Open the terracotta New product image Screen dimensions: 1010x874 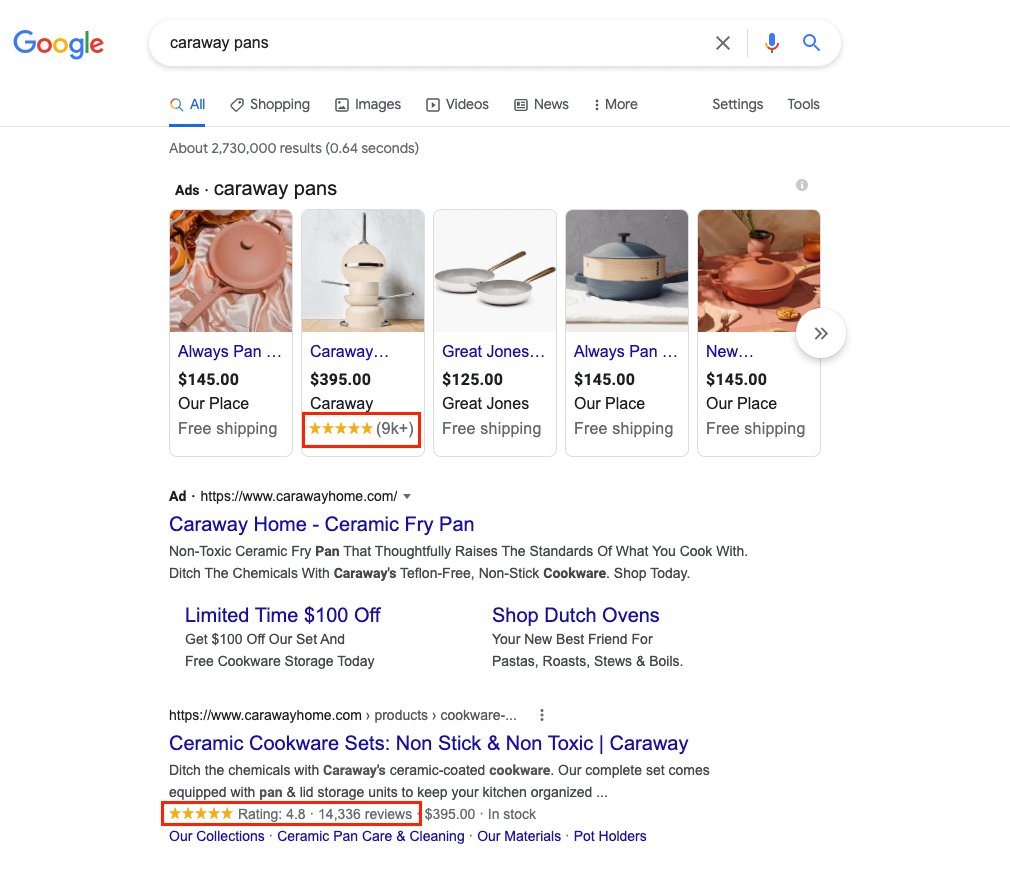click(759, 271)
